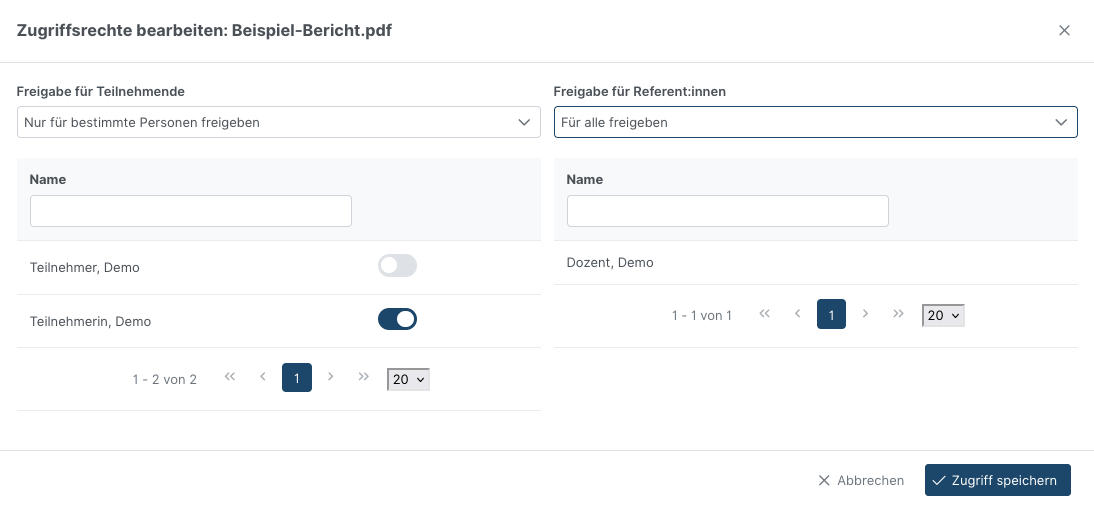
Task: Focus Name filter field for Referent:innen
Action: point(727,211)
